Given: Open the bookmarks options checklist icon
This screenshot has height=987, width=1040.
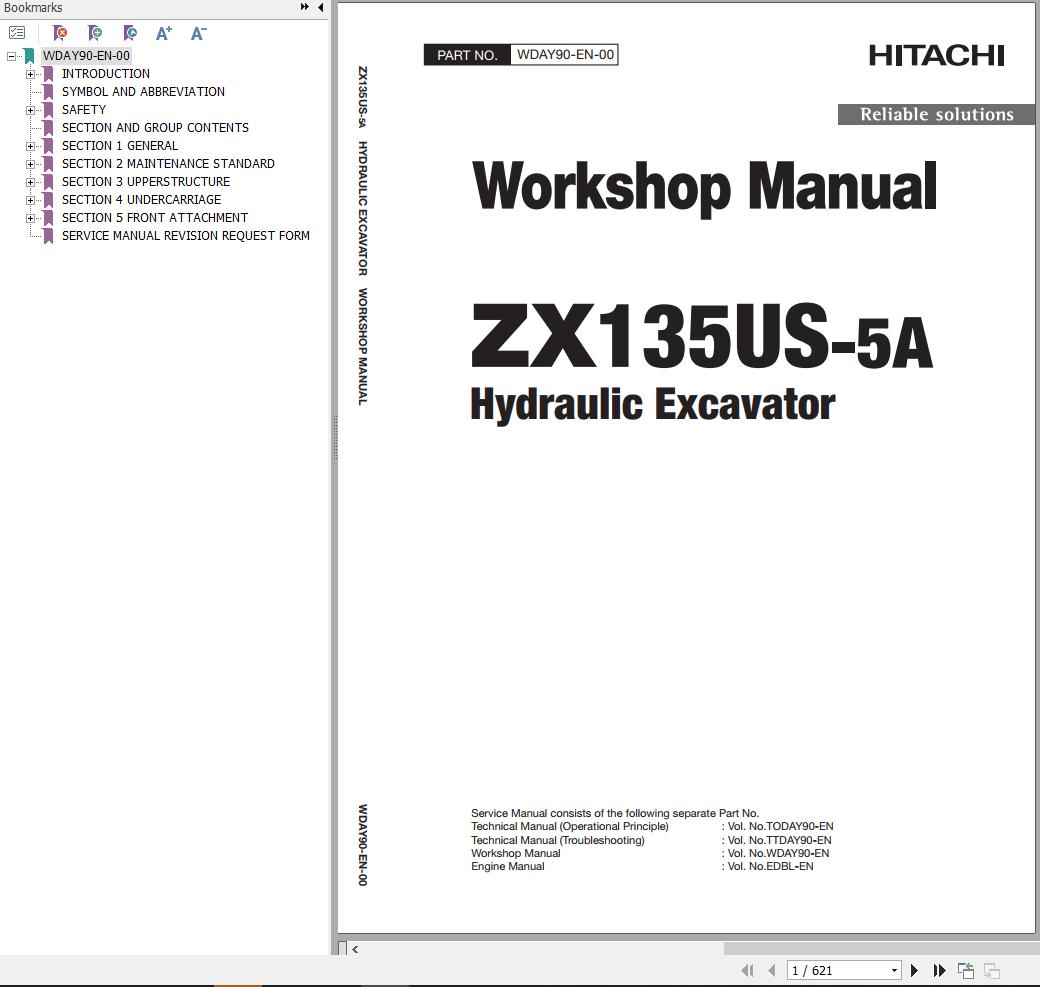Looking at the screenshot, I should [17, 33].
